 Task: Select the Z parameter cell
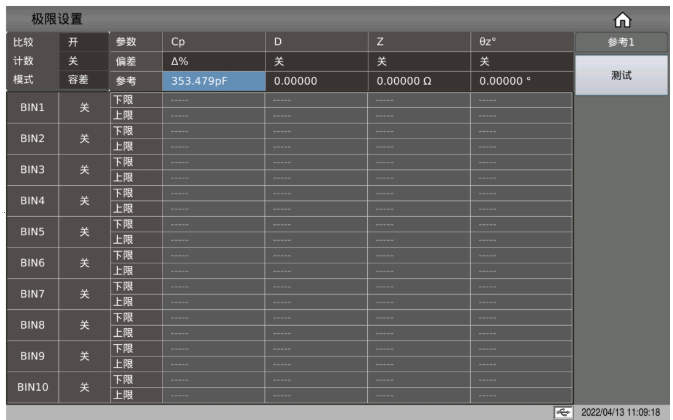[x=419, y=42]
